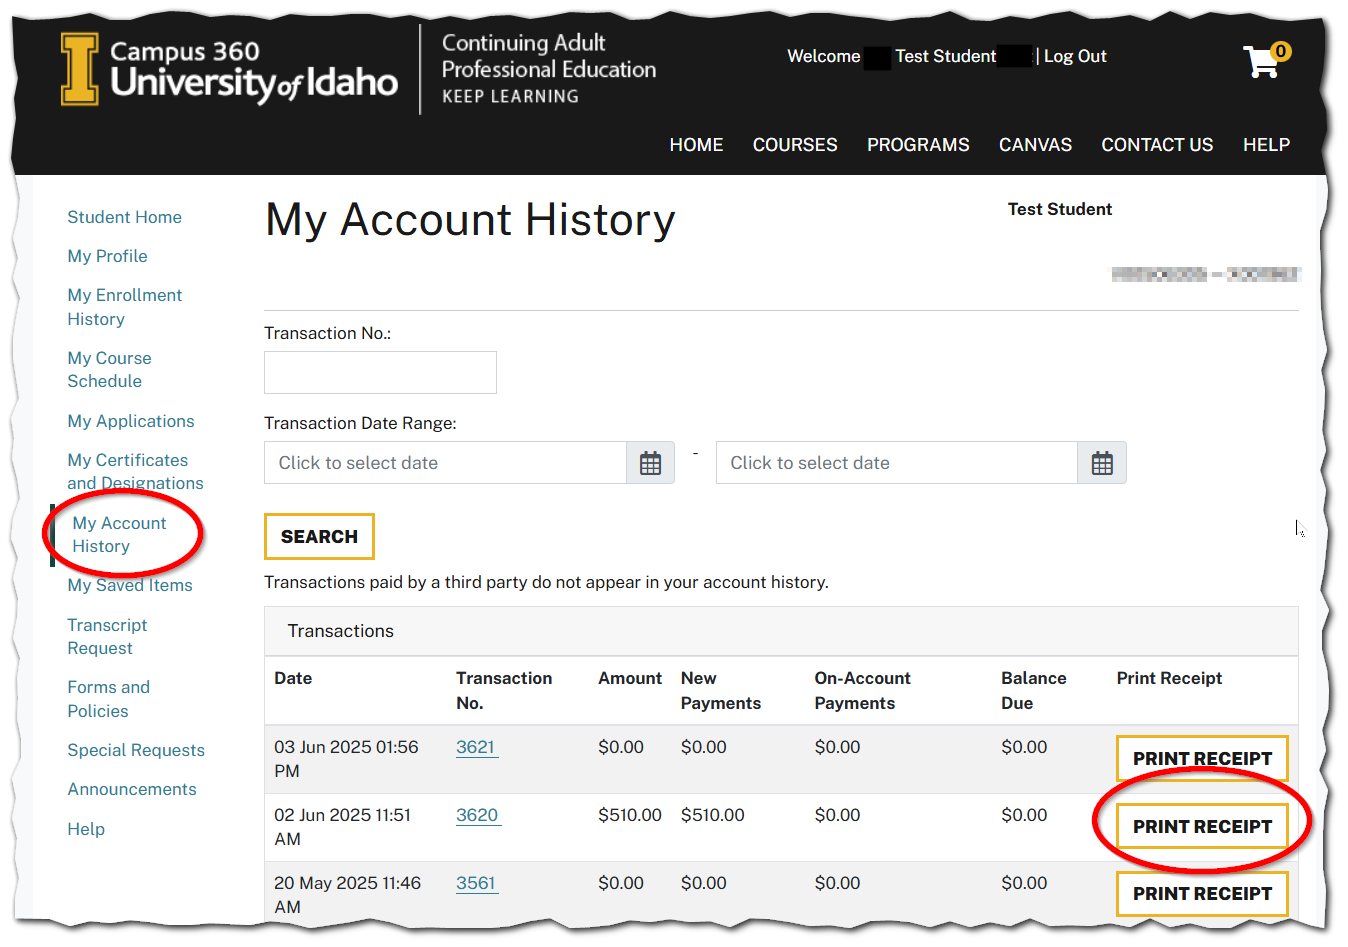Viewport: 1348px width, 947px height.
Task: Select My Account History in the sidebar
Action: click(x=120, y=534)
